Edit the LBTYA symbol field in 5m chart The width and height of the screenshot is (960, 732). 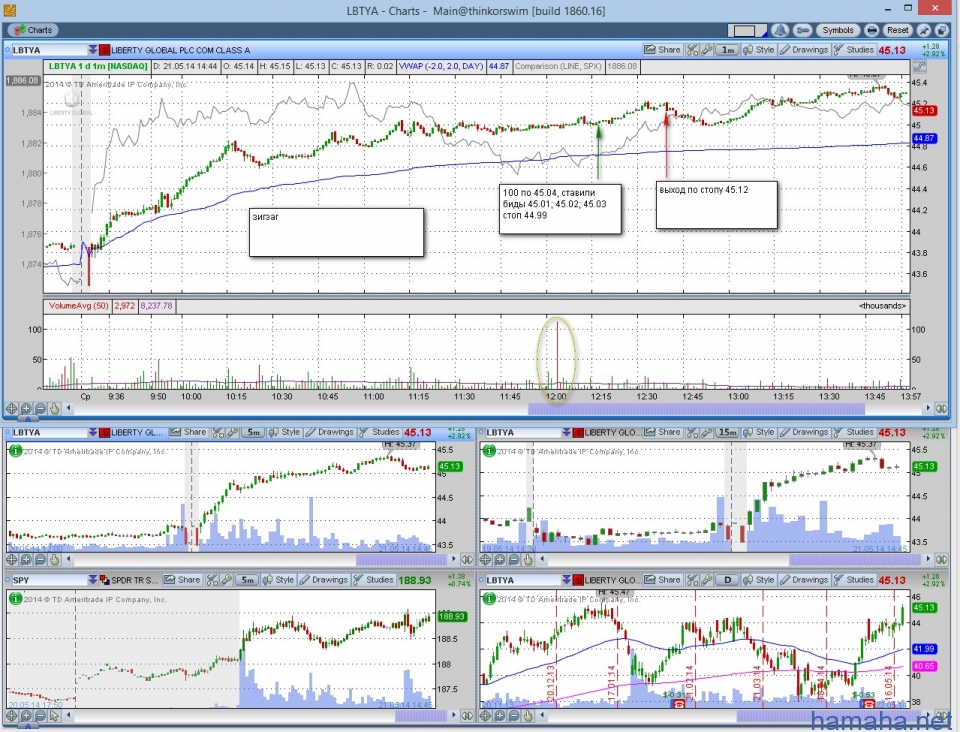pyautogui.click(x=49, y=433)
